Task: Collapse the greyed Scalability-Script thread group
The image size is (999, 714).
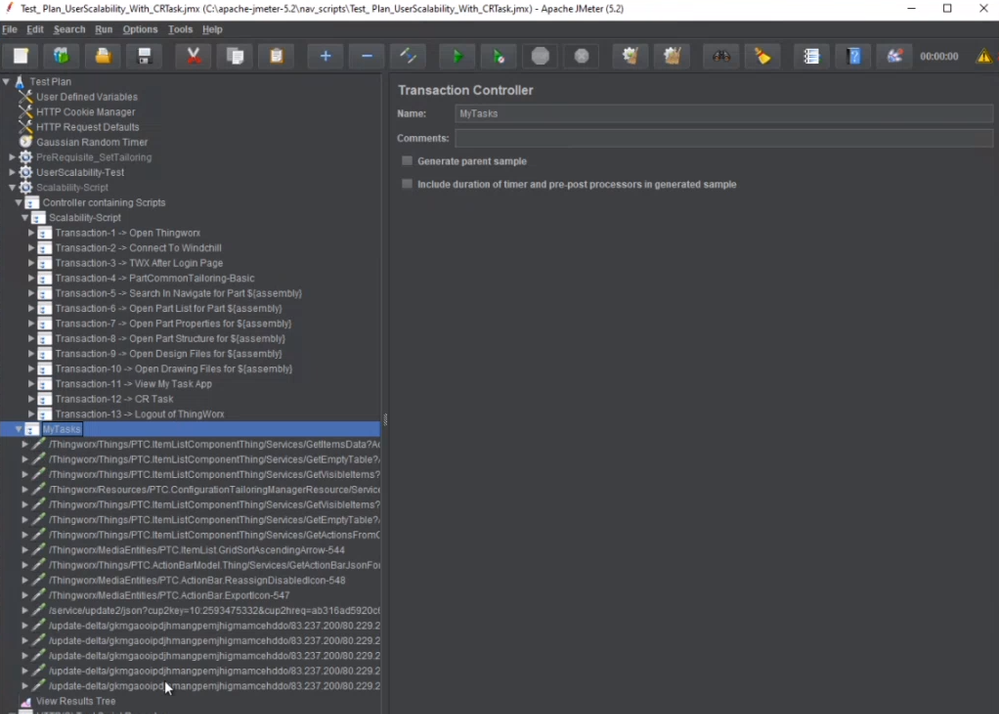Action: click(x=12, y=187)
